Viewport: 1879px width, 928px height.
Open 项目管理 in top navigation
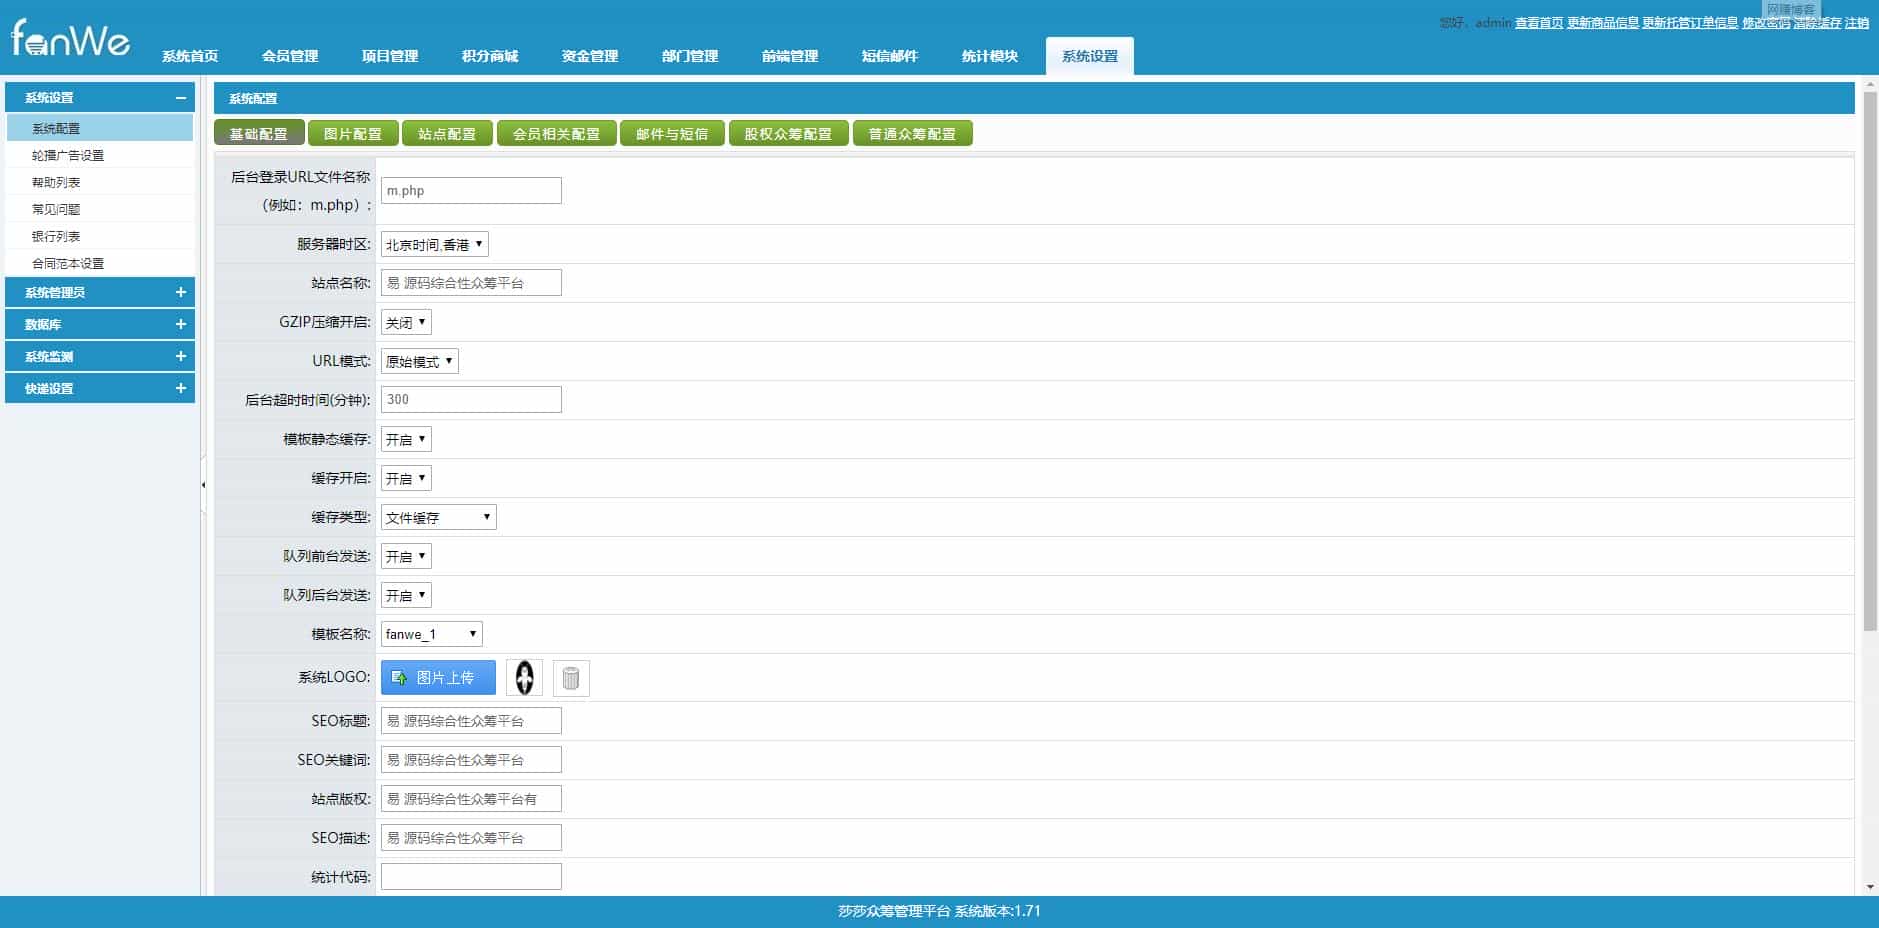click(390, 56)
